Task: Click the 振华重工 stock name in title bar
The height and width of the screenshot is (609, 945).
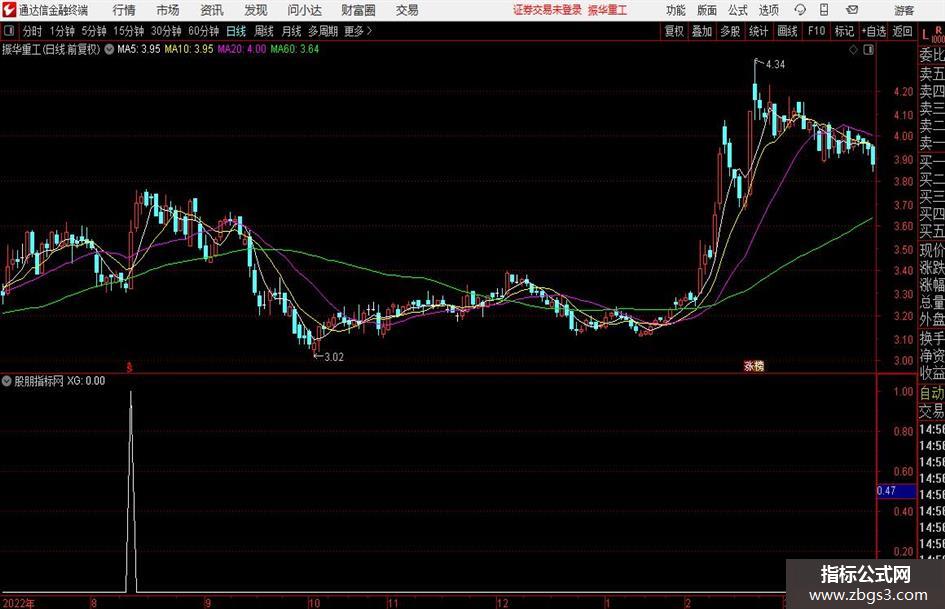Action: tap(608, 10)
